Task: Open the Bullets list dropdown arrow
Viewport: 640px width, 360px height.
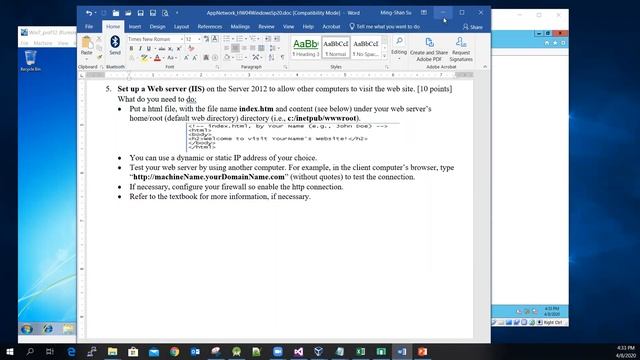Action: click(x=233, y=39)
